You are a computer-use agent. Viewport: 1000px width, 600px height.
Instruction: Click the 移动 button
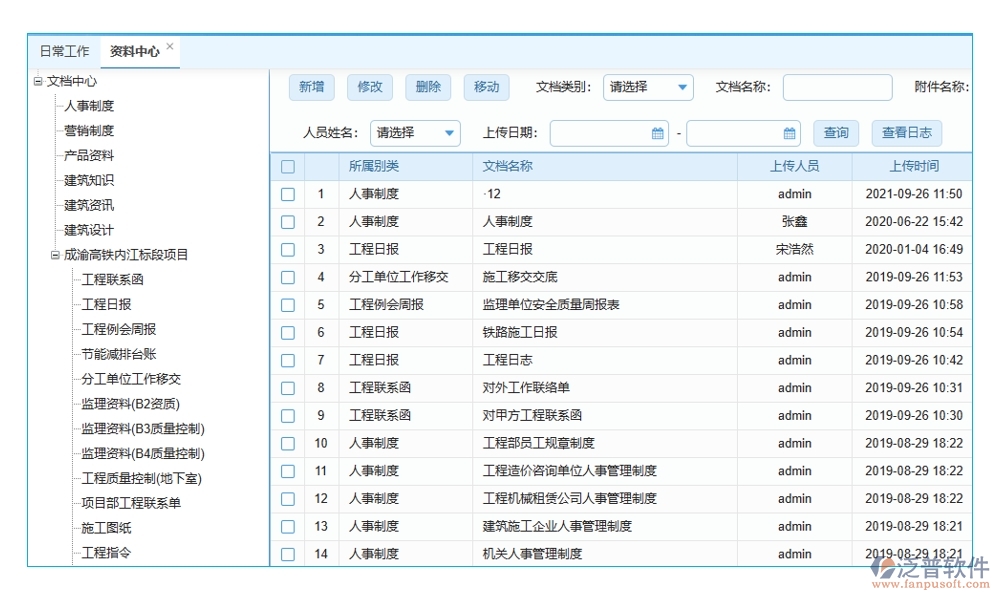coord(486,87)
